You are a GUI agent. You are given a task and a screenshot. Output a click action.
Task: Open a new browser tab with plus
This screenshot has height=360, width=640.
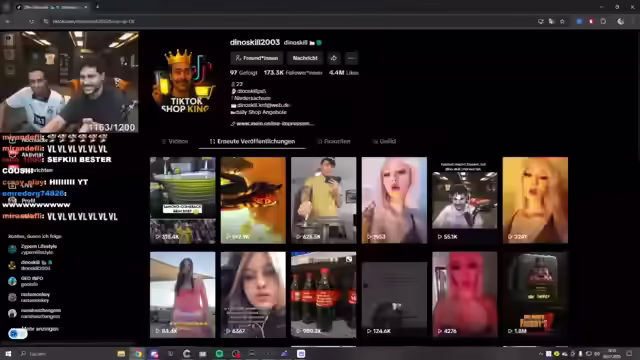click(97, 7)
